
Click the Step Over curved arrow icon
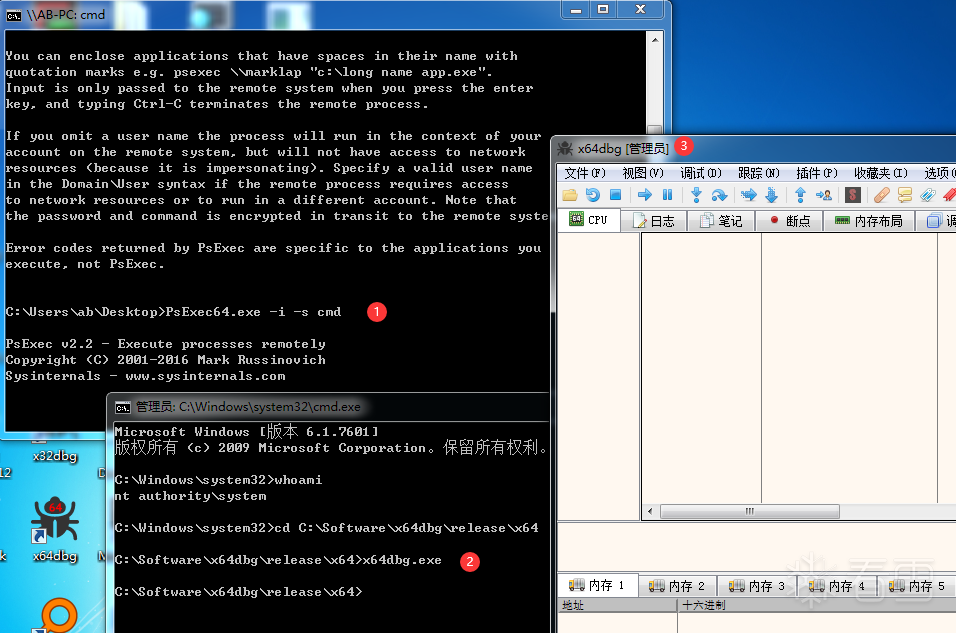click(719, 195)
